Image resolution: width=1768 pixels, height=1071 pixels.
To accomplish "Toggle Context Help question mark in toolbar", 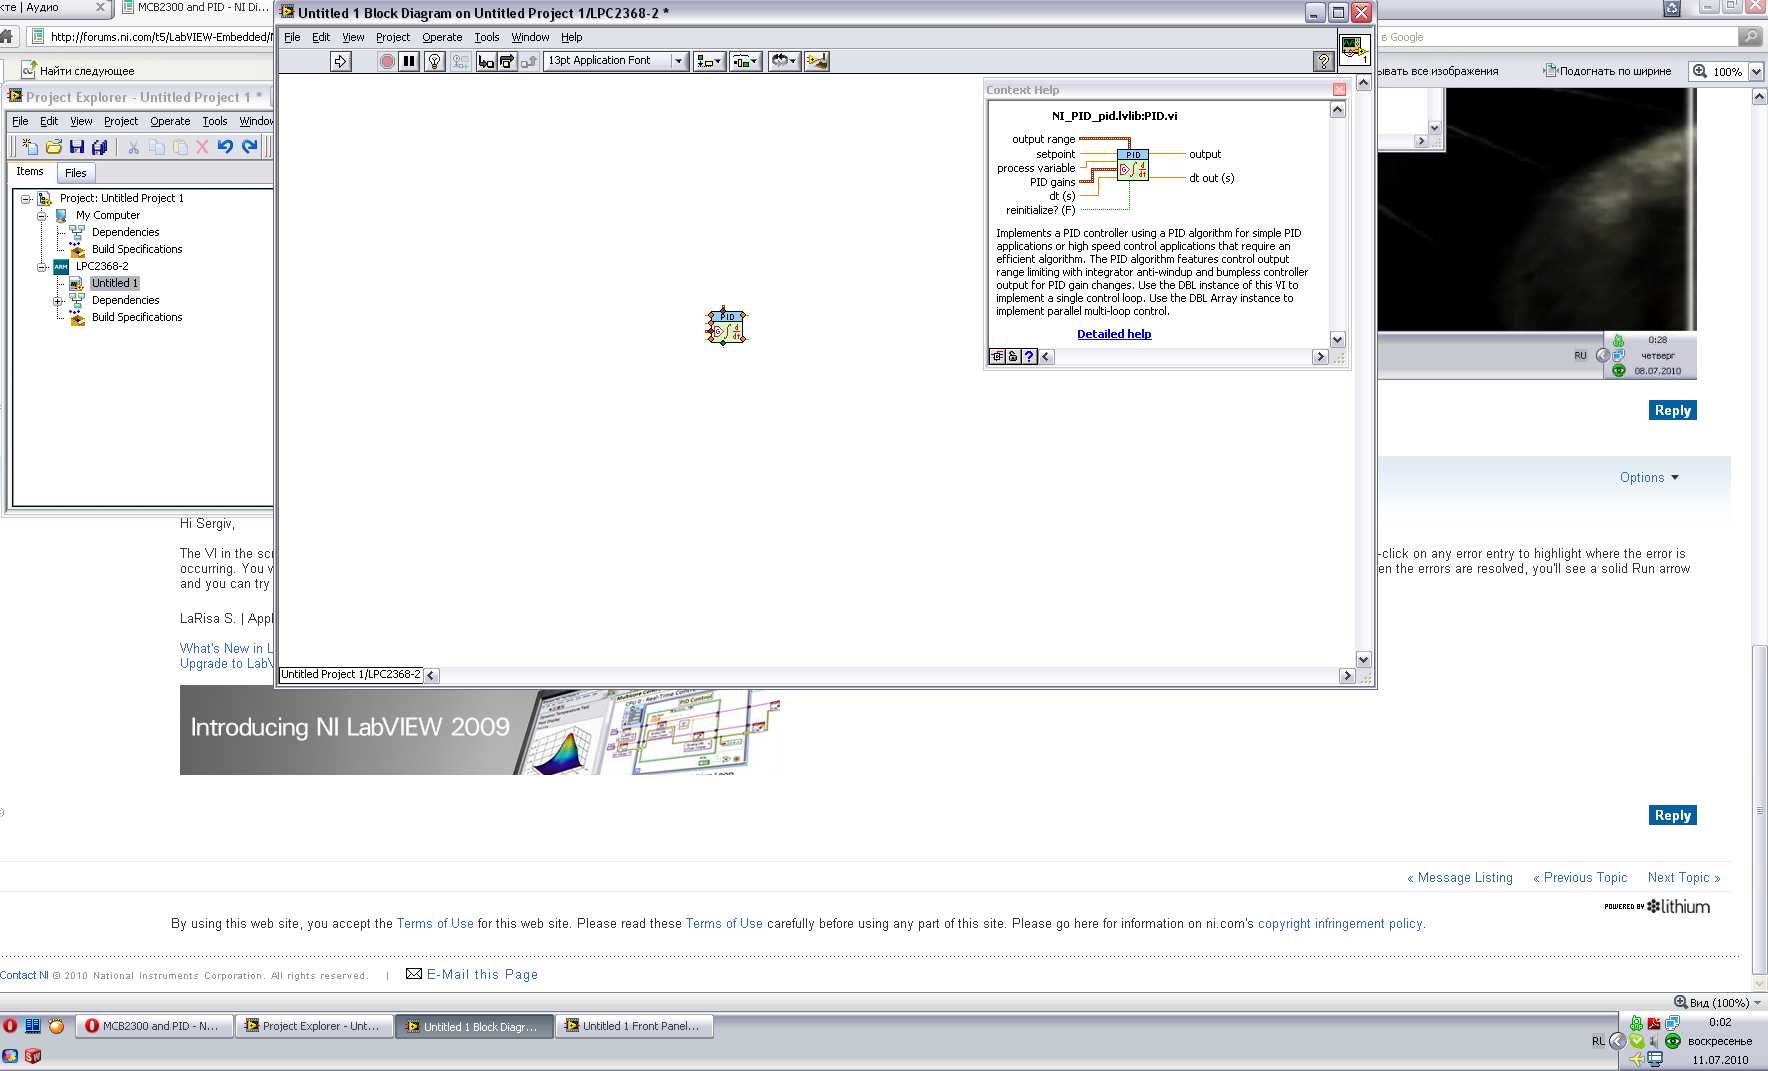I will pyautogui.click(x=1324, y=61).
